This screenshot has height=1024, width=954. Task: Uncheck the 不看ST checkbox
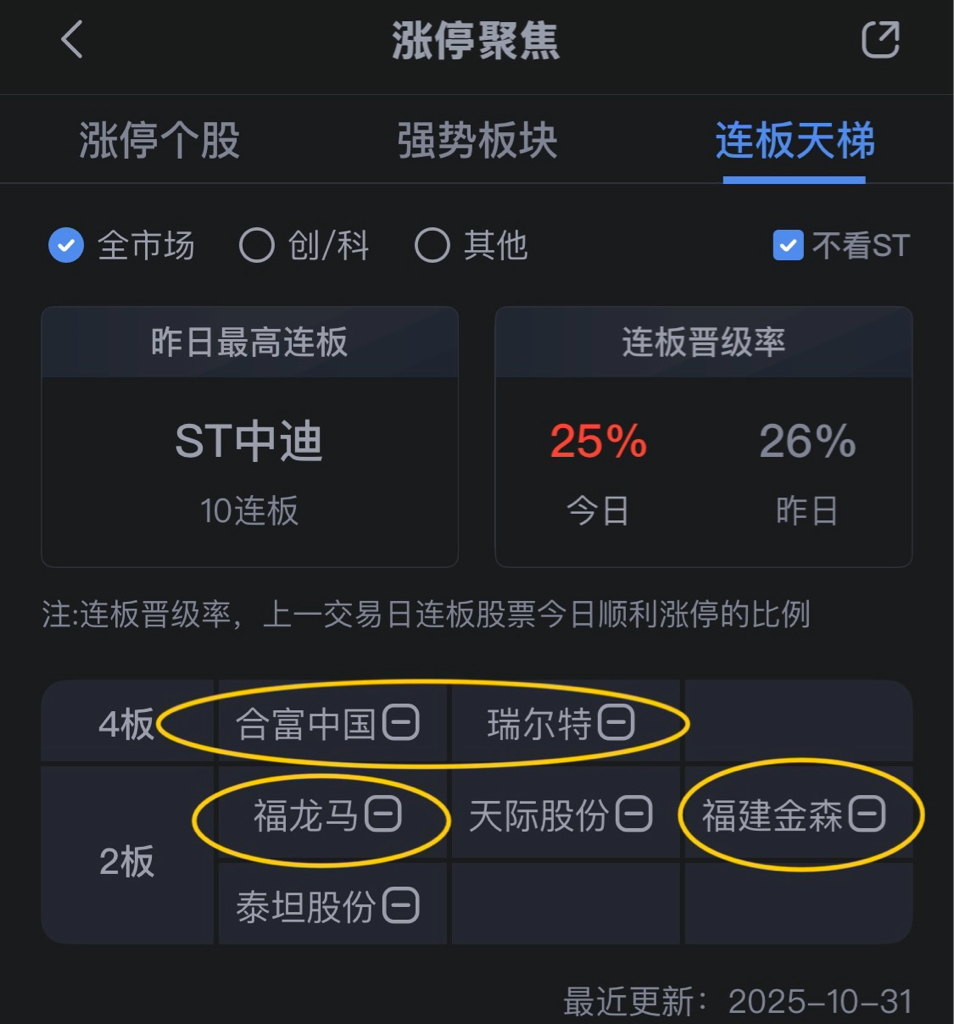click(788, 246)
